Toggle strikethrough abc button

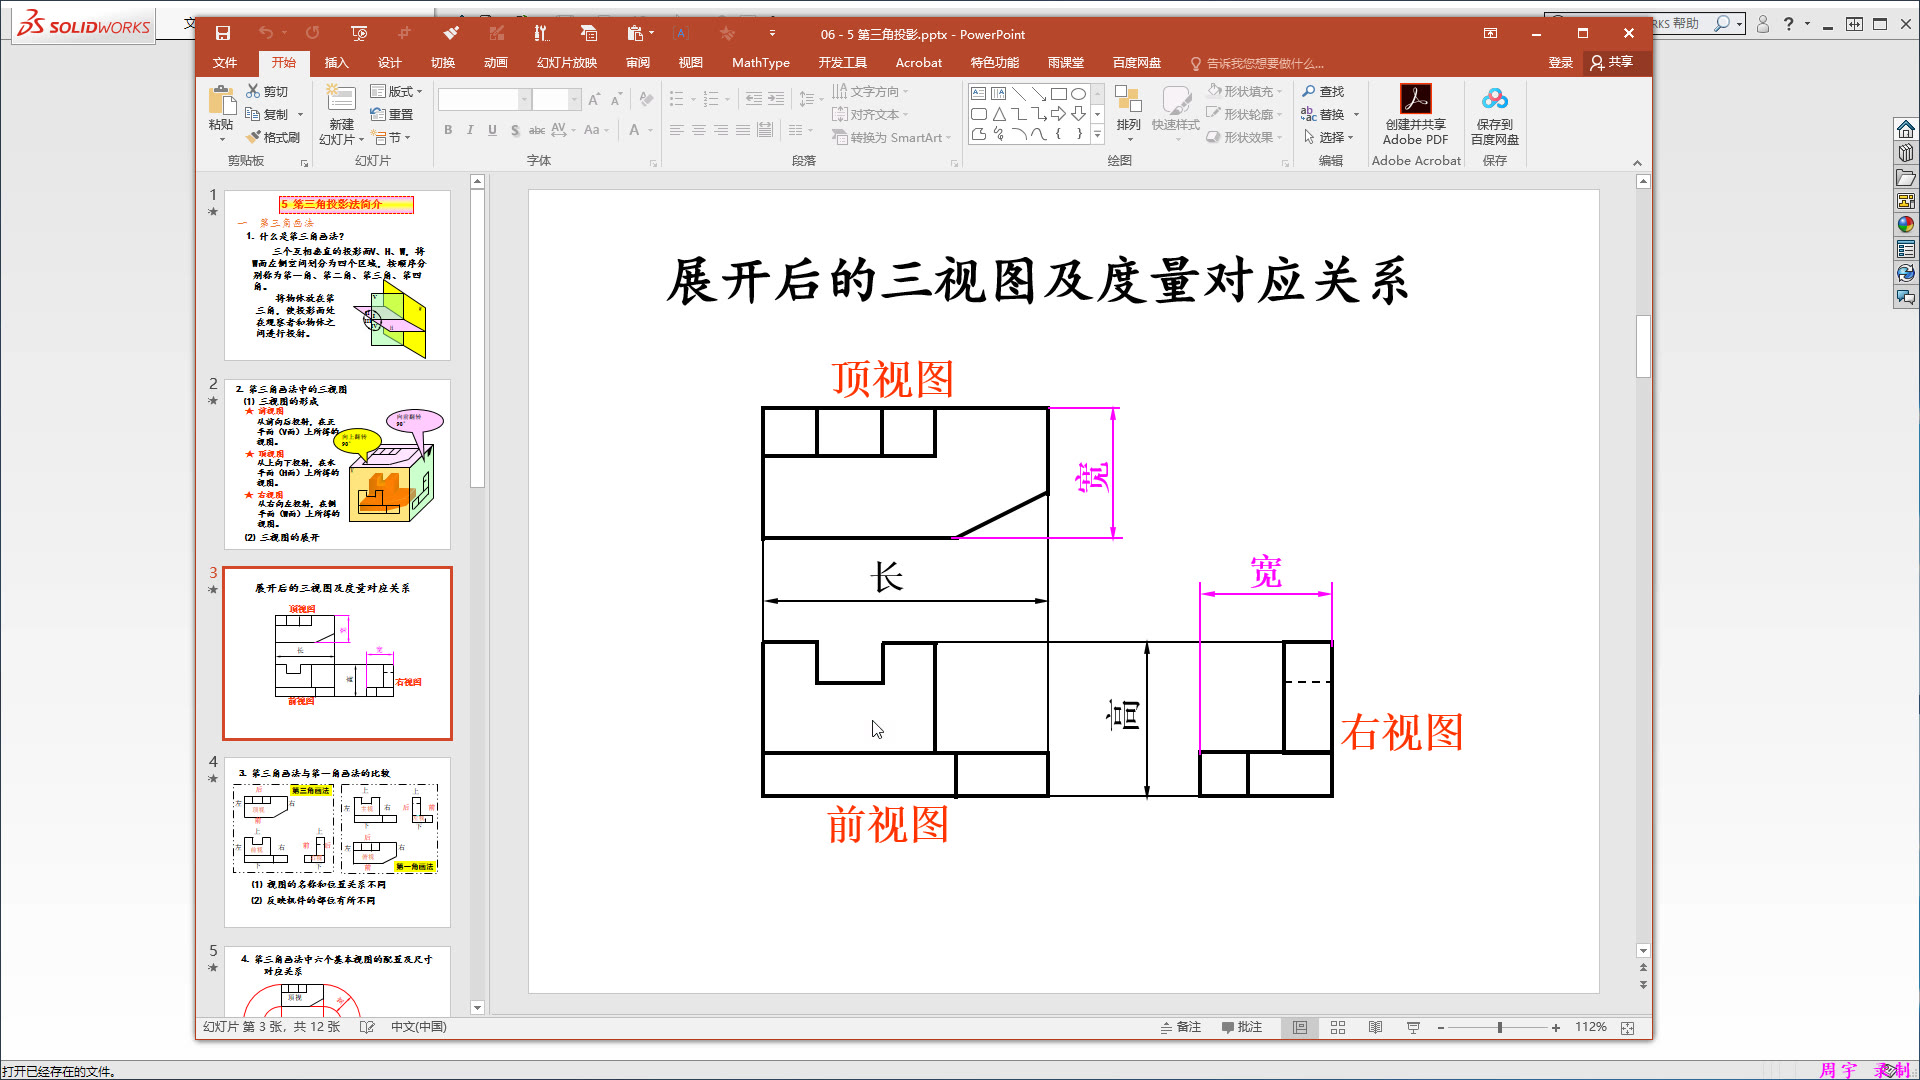click(537, 130)
